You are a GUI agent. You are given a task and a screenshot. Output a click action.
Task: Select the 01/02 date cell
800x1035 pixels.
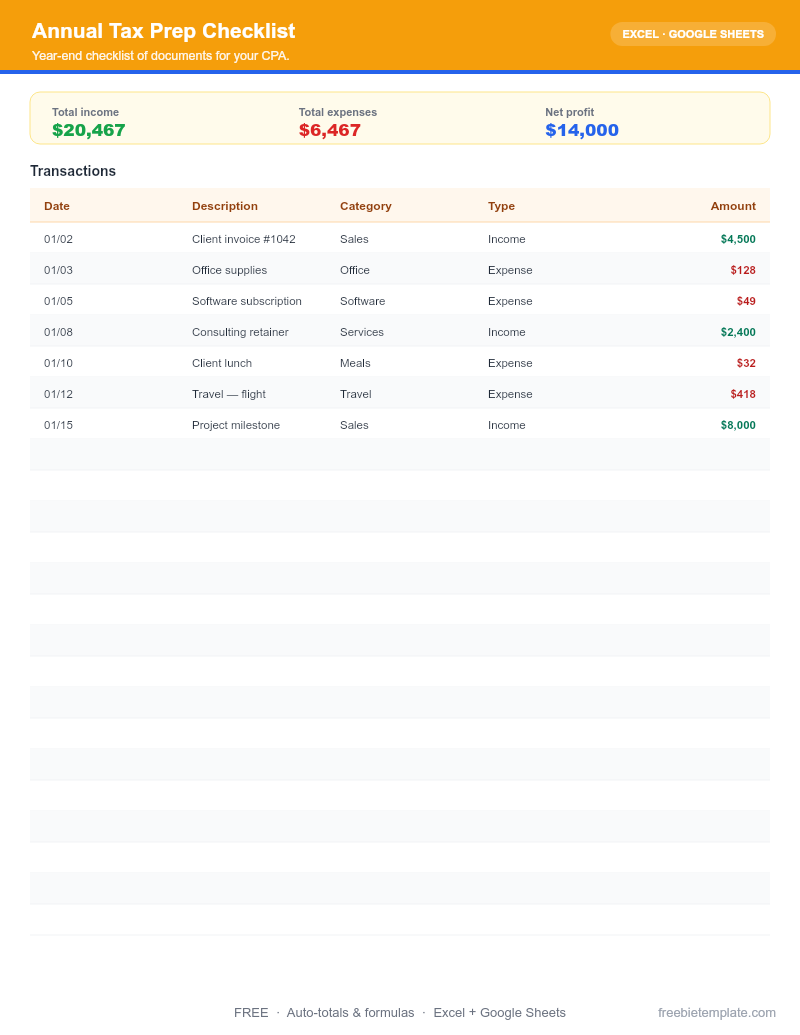tap(58, 239)
